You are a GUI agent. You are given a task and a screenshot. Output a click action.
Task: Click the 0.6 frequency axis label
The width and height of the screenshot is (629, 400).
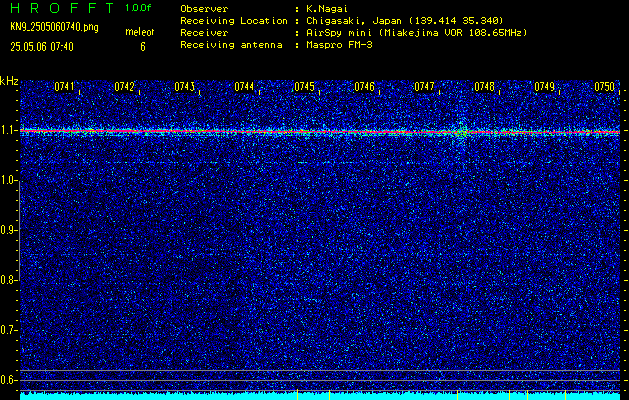click(x=8, y=380)
